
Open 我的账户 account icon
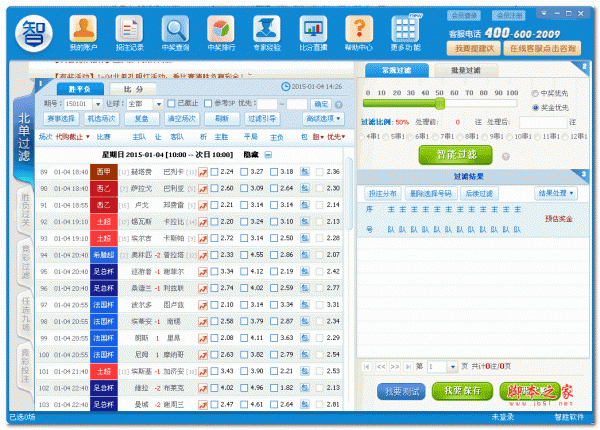83,33
